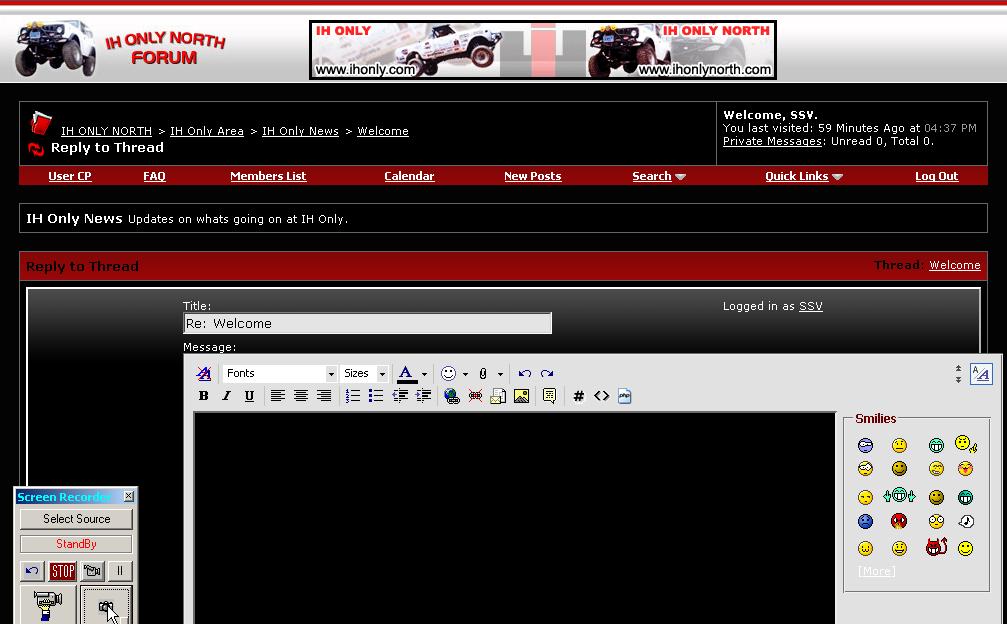Open Private Messages link
The width and height of the screenshot is (1007, 624).
click(x=773, y=141)
